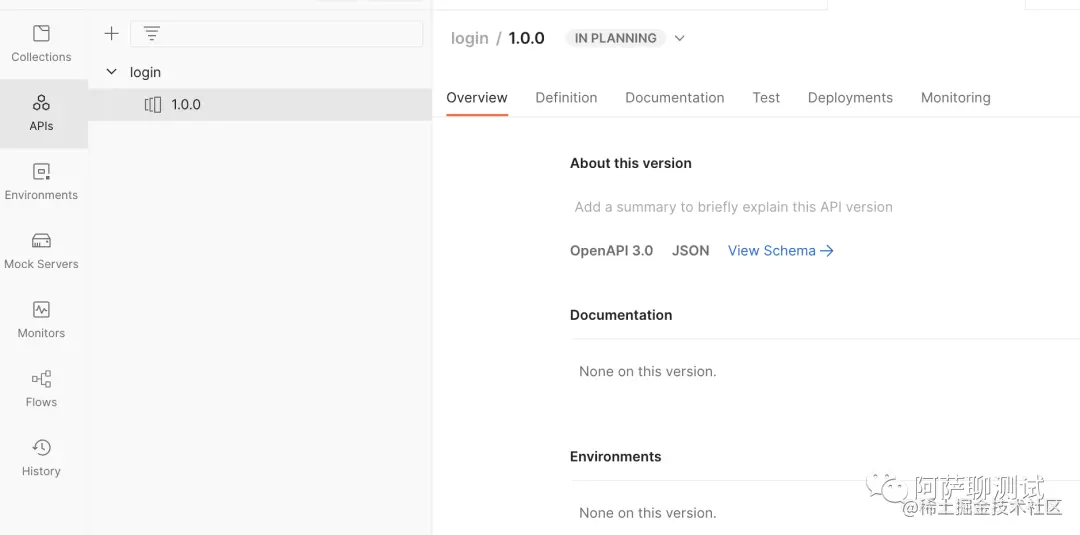
Task: Open the Deployments tab
Action: [850, 98]
